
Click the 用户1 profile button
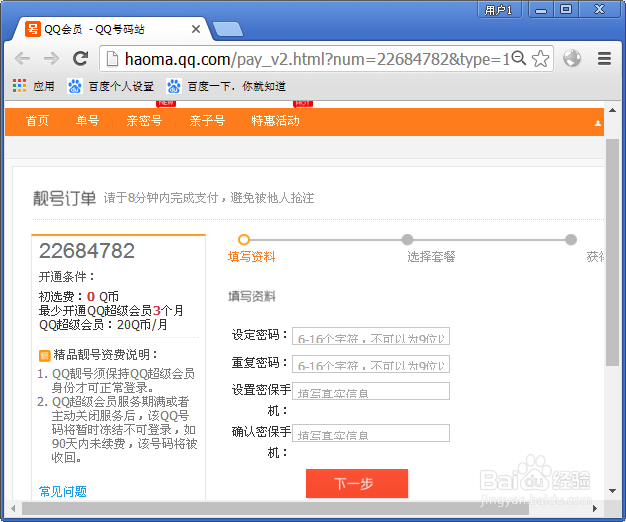click(499, 10)
